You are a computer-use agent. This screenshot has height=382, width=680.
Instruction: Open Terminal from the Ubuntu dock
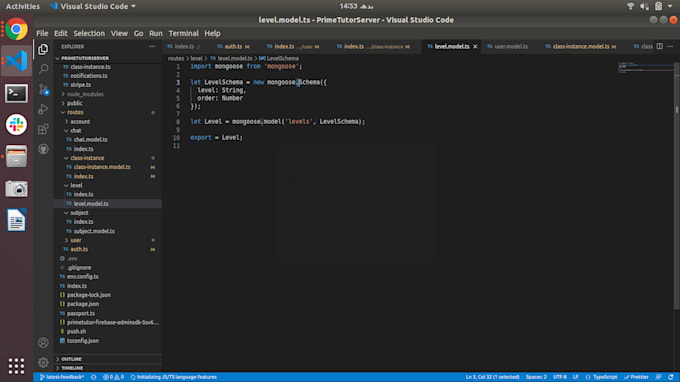pyautogui.click(x=16, y=93)
